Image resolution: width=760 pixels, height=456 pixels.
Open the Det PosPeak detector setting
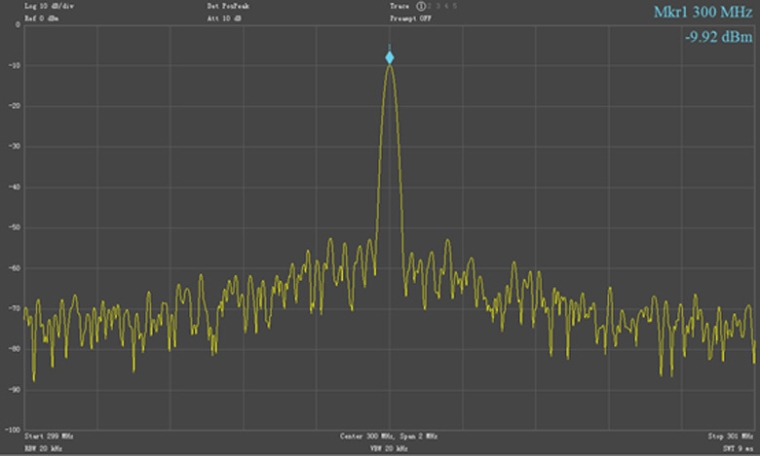click(x=226, y=6)
